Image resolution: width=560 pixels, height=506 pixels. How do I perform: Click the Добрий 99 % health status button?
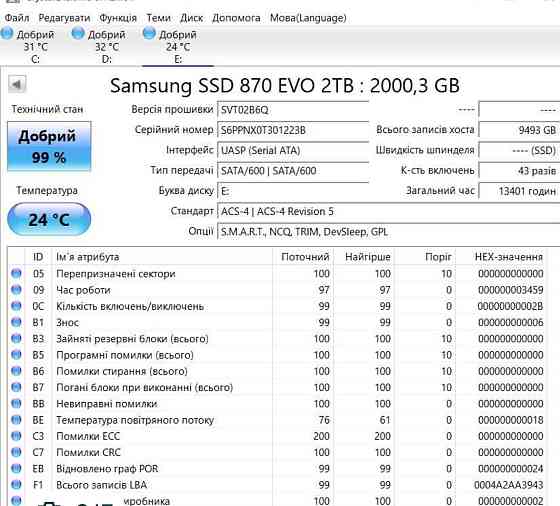coord(49,146)
